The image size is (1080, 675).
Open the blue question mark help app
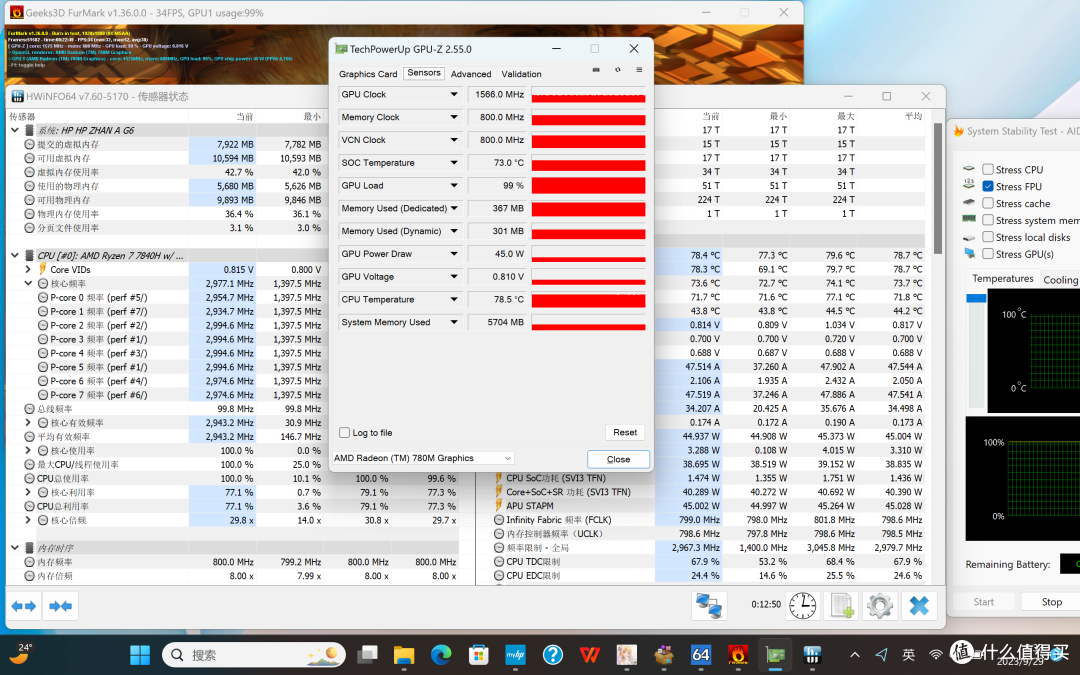[x=552, y=654]
